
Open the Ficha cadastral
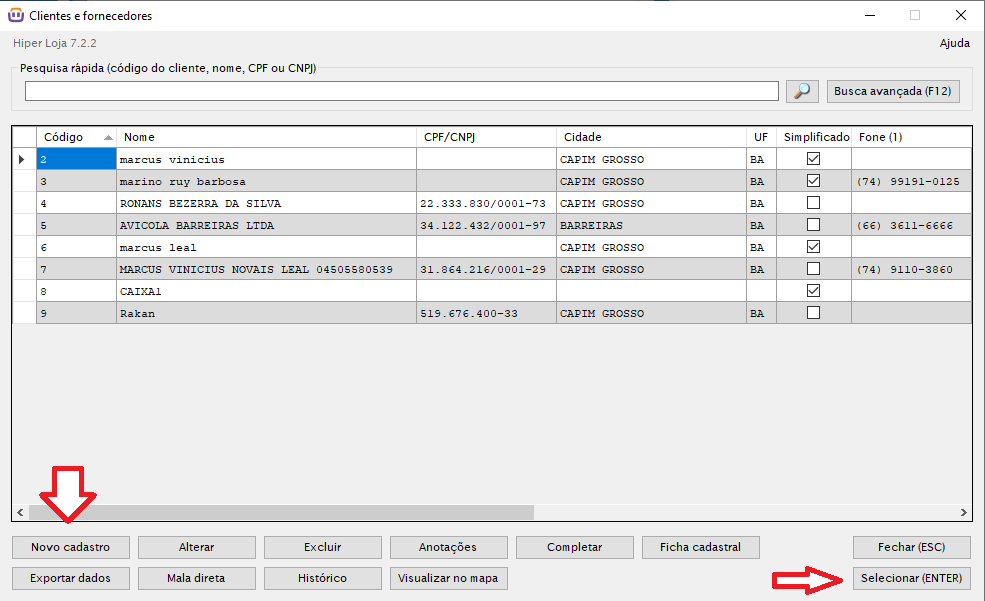700,547
